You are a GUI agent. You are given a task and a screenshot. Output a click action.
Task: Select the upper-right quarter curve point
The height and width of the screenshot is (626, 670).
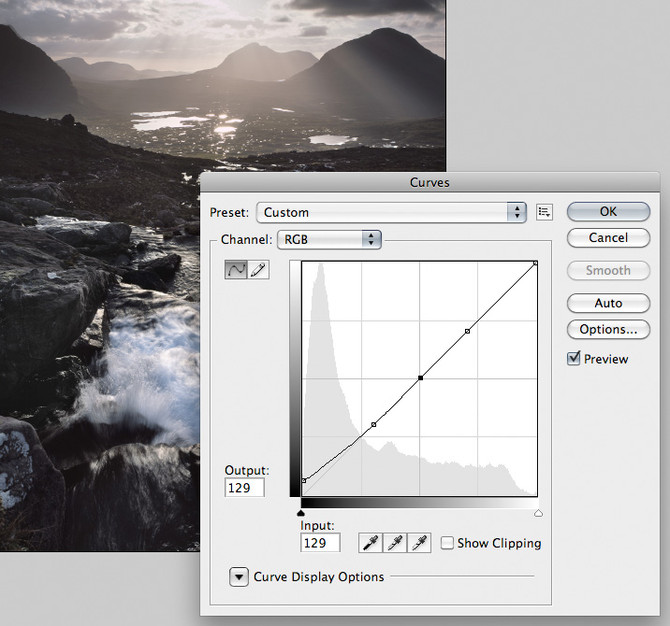point(467,331)
